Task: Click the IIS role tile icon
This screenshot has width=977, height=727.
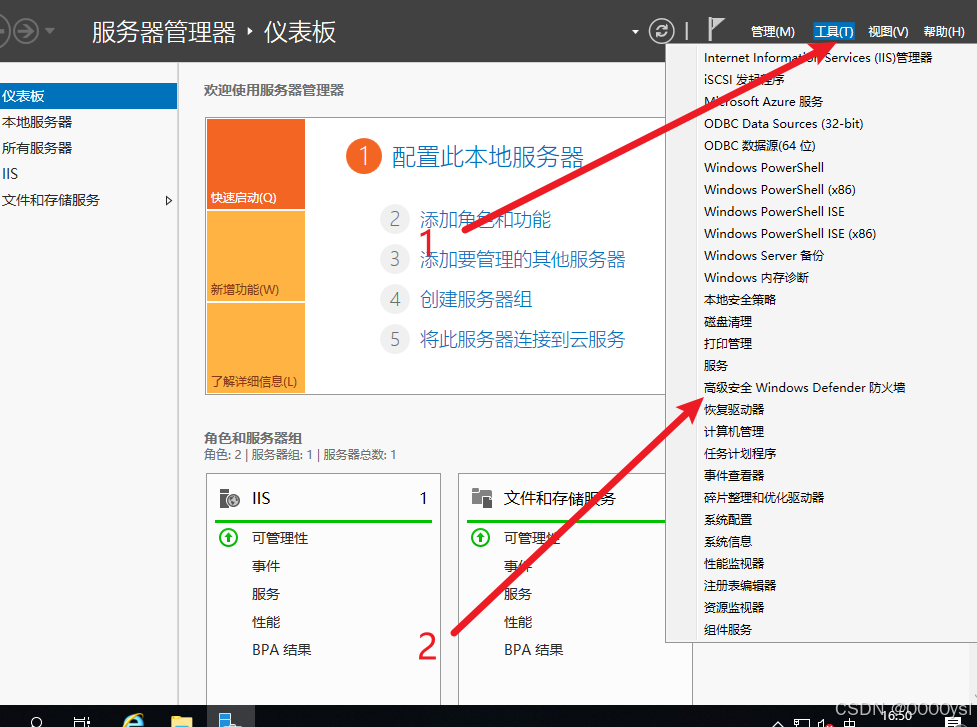Action: (x=229, y=498)
